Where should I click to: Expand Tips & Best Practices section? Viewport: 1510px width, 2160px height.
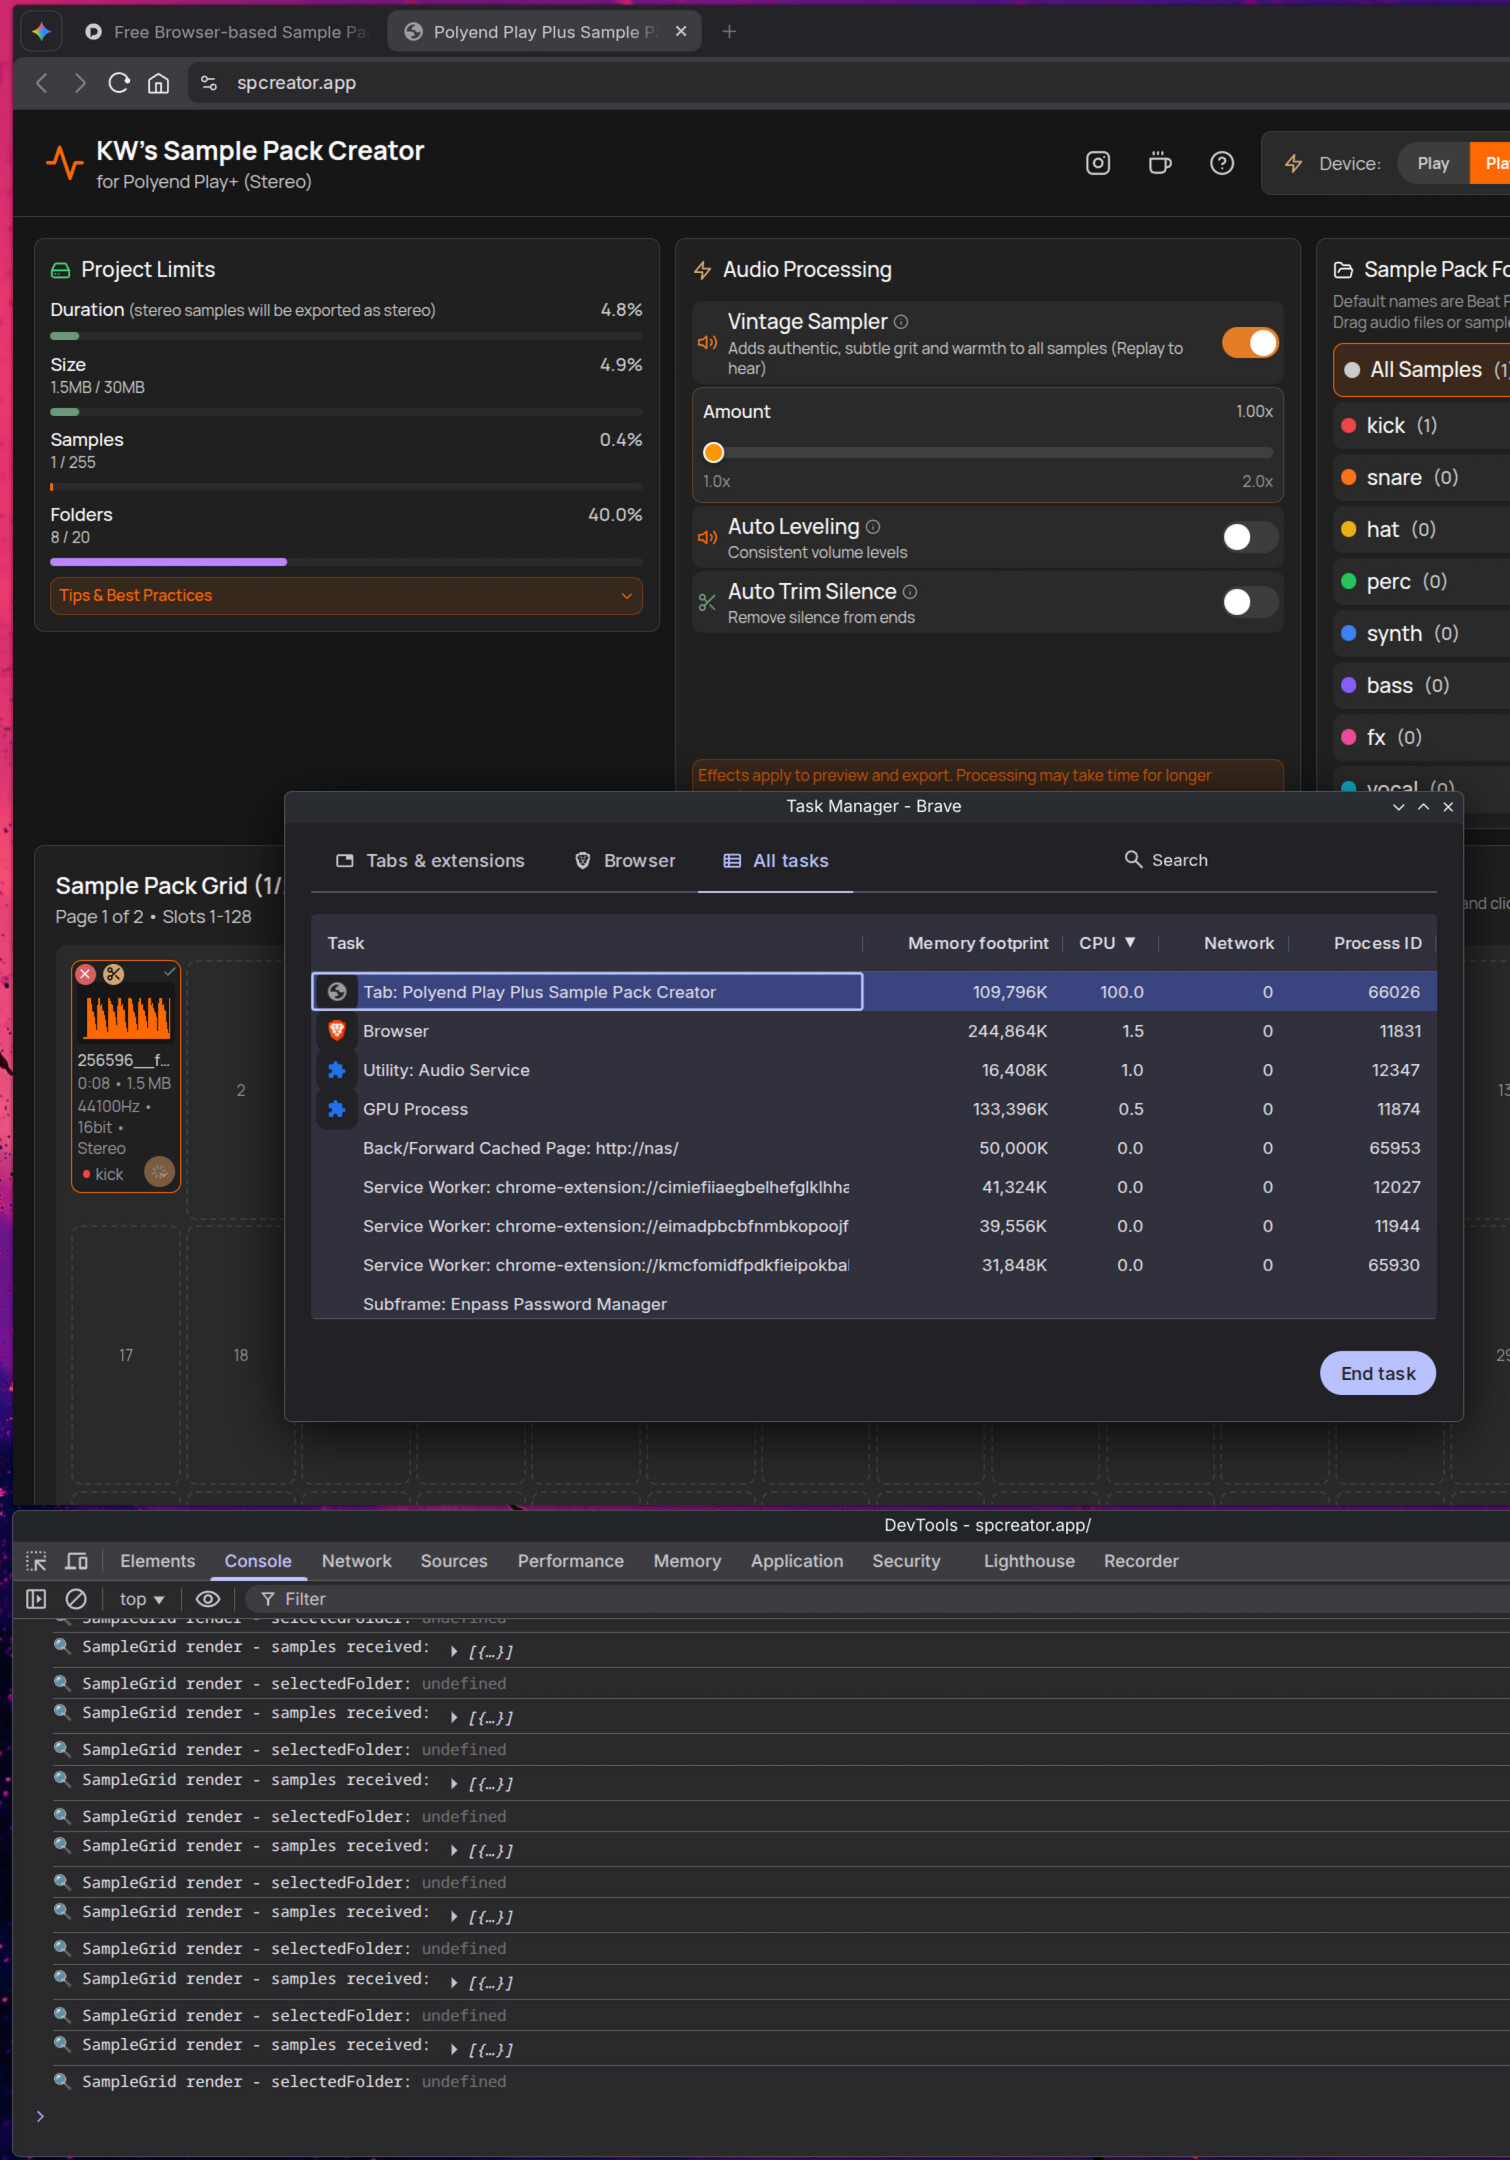(346, 596)
